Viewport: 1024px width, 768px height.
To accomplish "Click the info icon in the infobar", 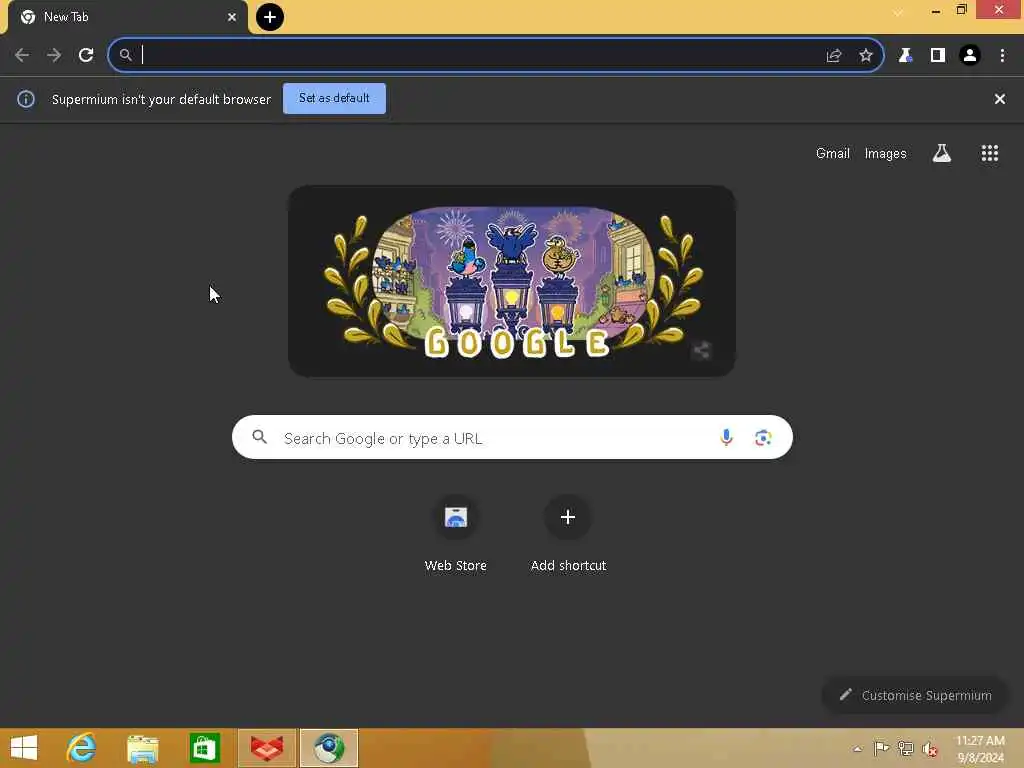I will [26, 99].
